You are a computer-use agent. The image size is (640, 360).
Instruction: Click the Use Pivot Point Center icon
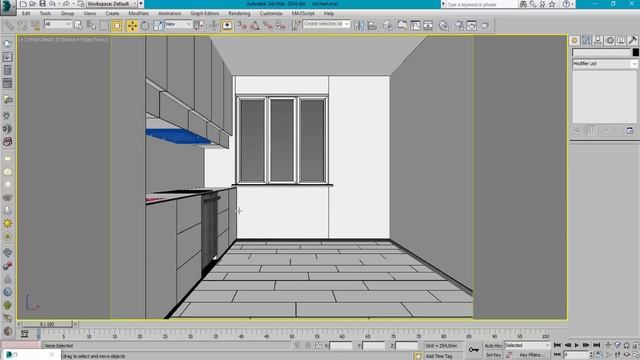[x=199, y=26]
